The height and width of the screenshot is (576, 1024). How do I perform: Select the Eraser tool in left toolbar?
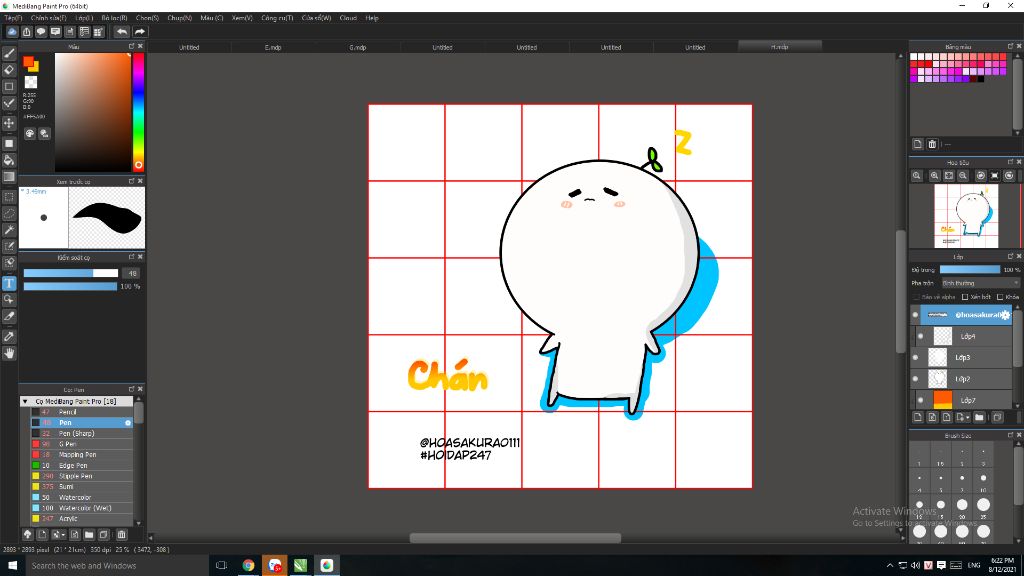[9, 70]
